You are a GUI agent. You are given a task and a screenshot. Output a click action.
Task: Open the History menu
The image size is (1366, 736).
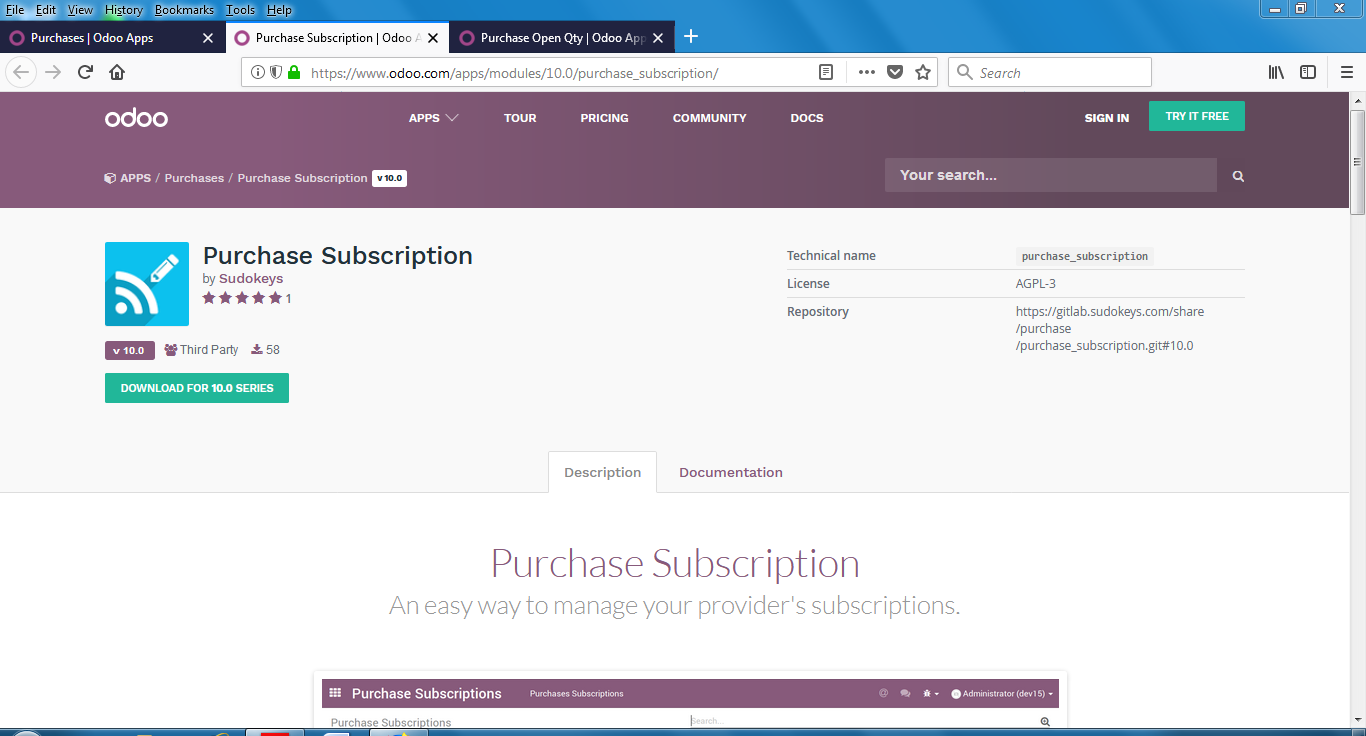tap(124, 10)
